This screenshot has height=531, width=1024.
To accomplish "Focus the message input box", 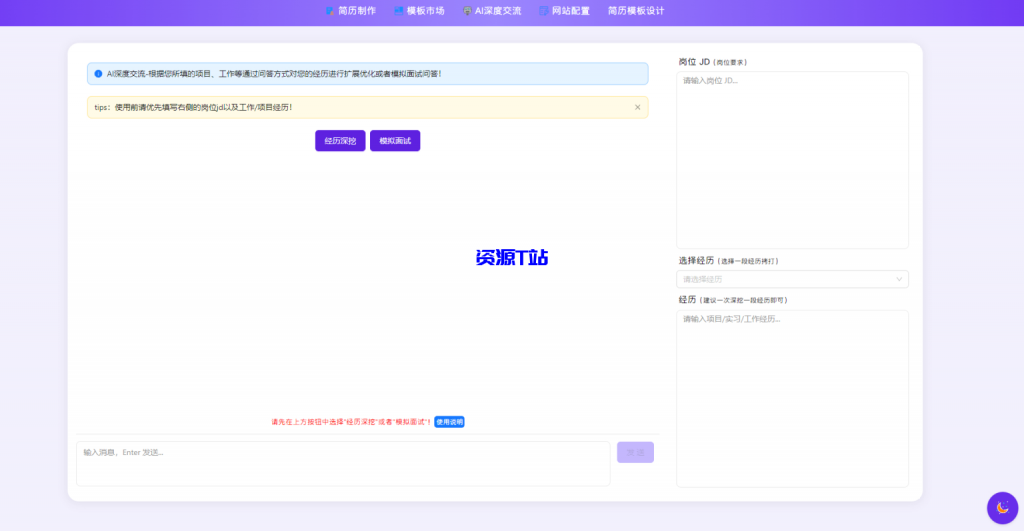I will point(344,464).
